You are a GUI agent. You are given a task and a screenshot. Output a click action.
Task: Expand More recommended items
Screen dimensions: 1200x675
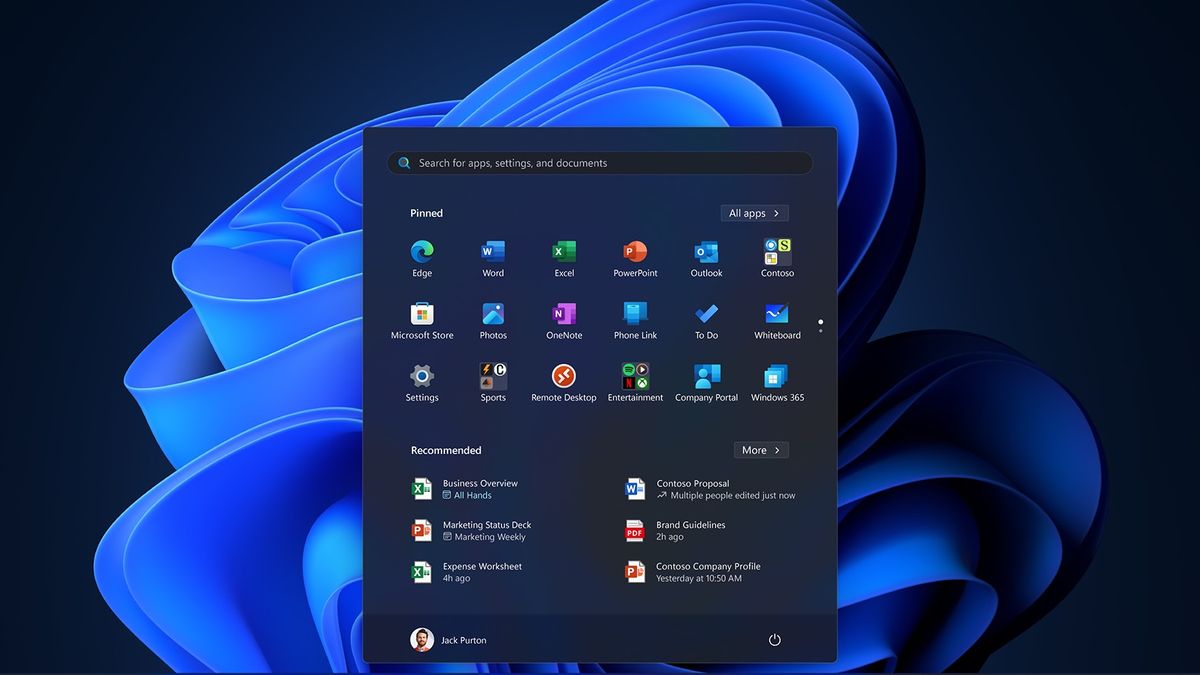[x=761, y=450]
